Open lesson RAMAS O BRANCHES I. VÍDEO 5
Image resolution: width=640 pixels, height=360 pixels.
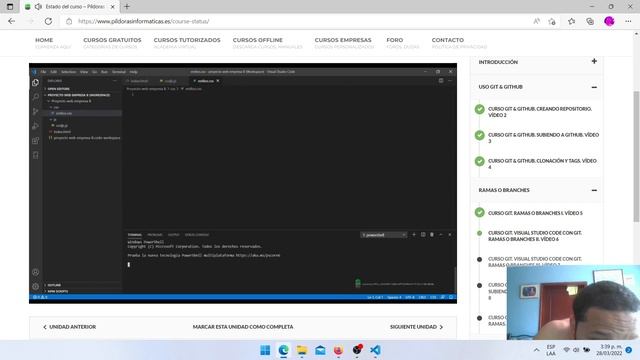tap(535, 213)
